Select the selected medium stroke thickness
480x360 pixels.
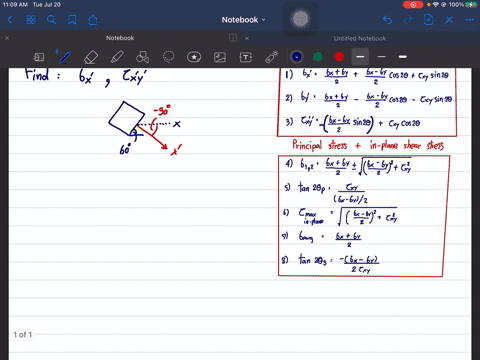tap(360, 57)
